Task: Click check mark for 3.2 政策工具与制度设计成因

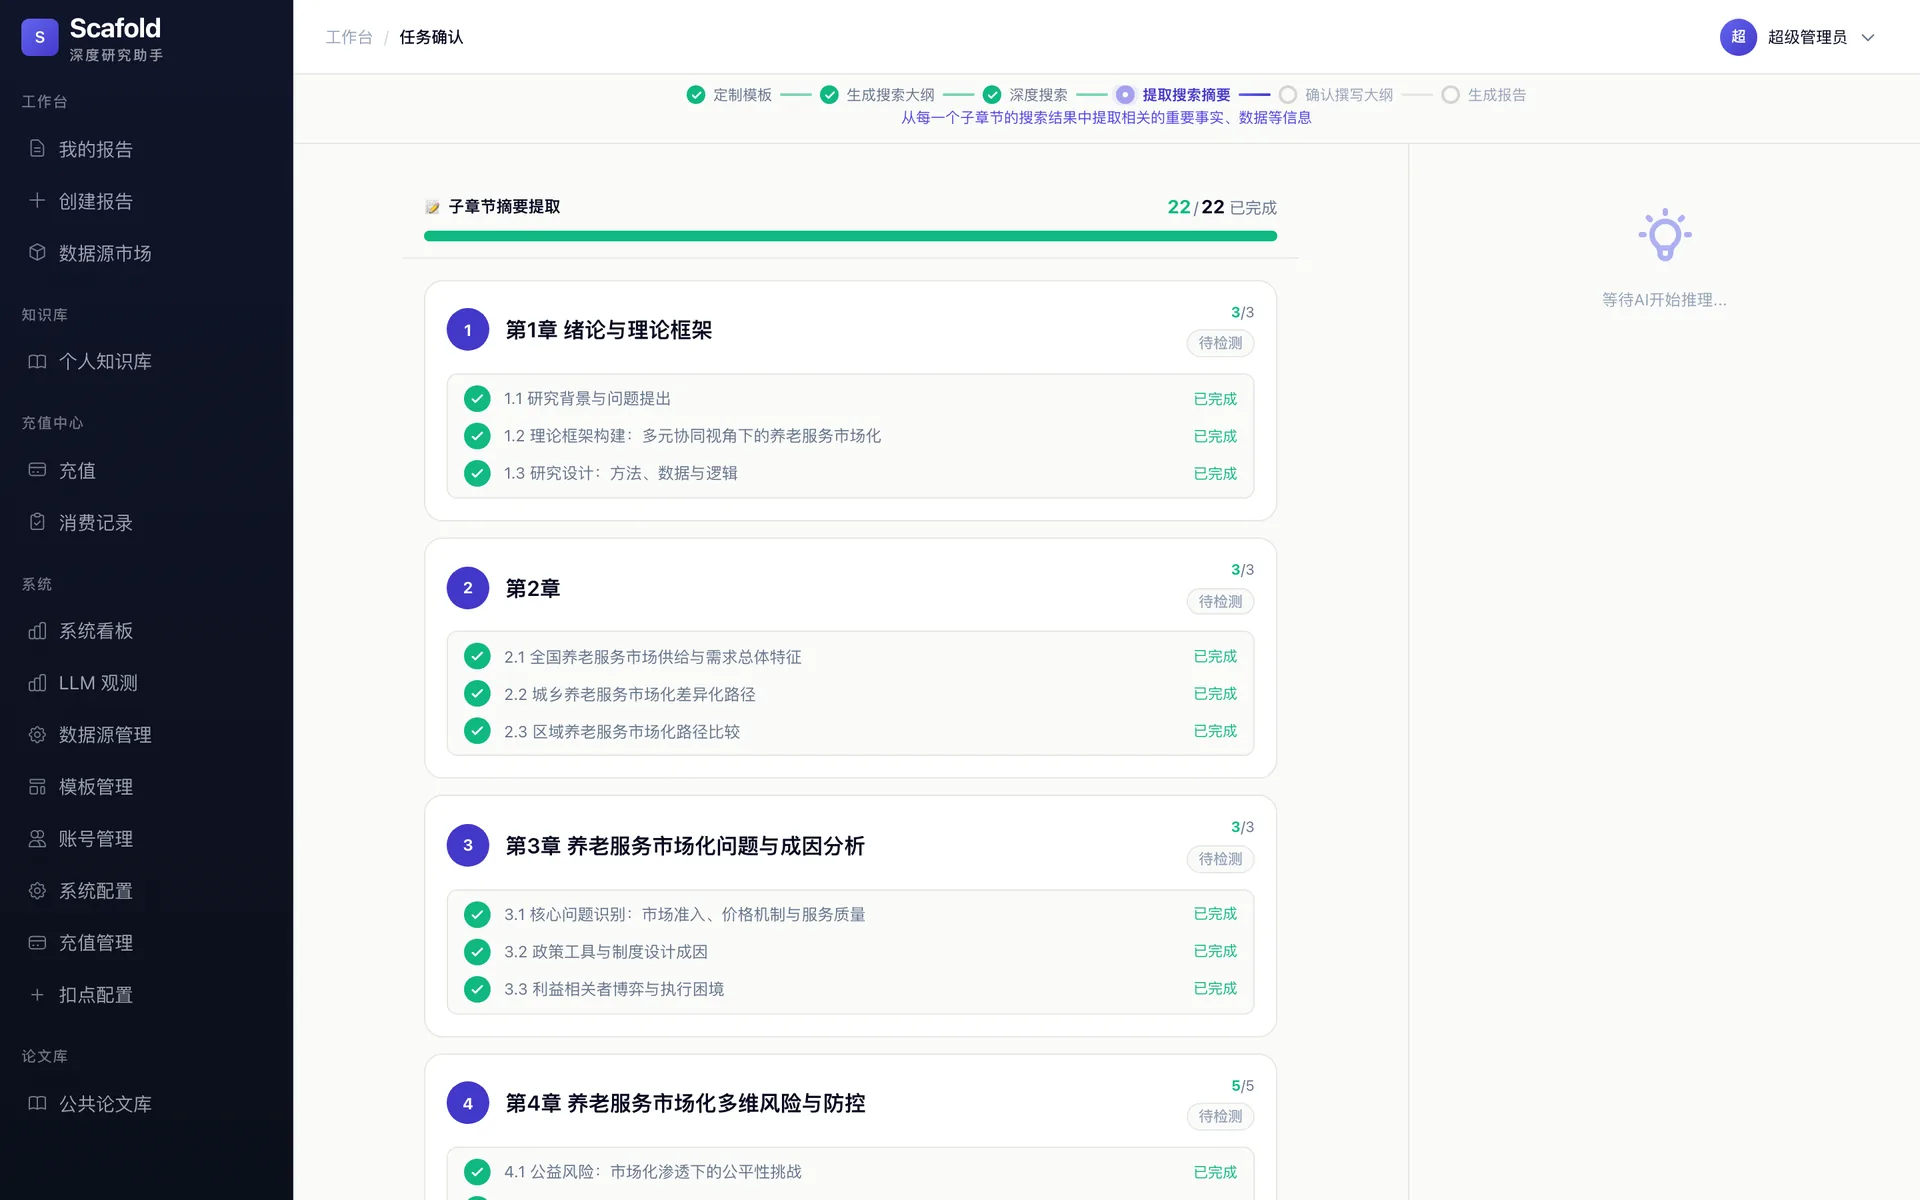Action: point(477,952)
